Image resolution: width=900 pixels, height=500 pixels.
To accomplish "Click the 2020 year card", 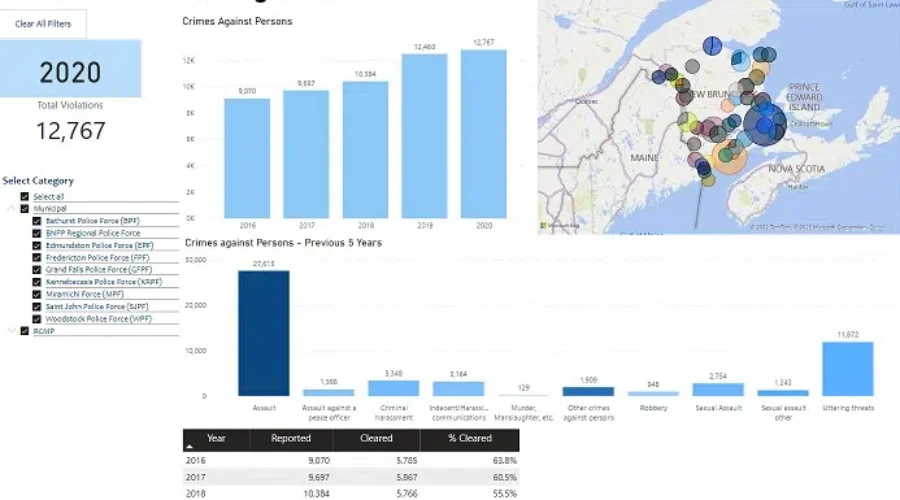I will click(70, 68).
